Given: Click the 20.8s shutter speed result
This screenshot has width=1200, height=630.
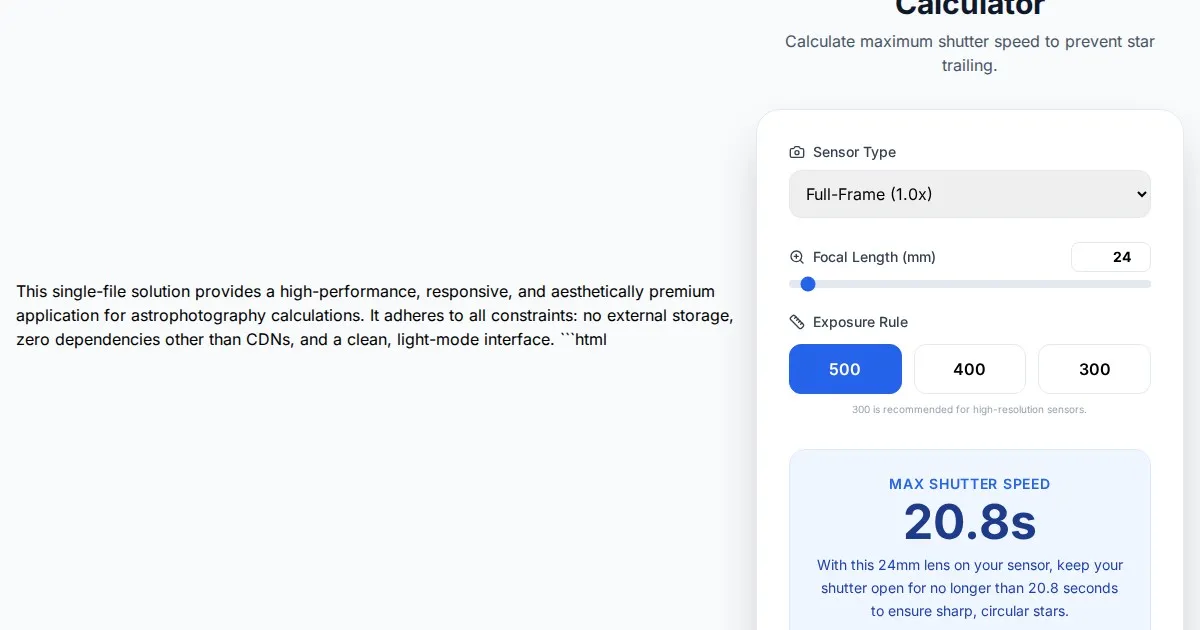Looking at the screenshot, I should (x=969, y=522).
